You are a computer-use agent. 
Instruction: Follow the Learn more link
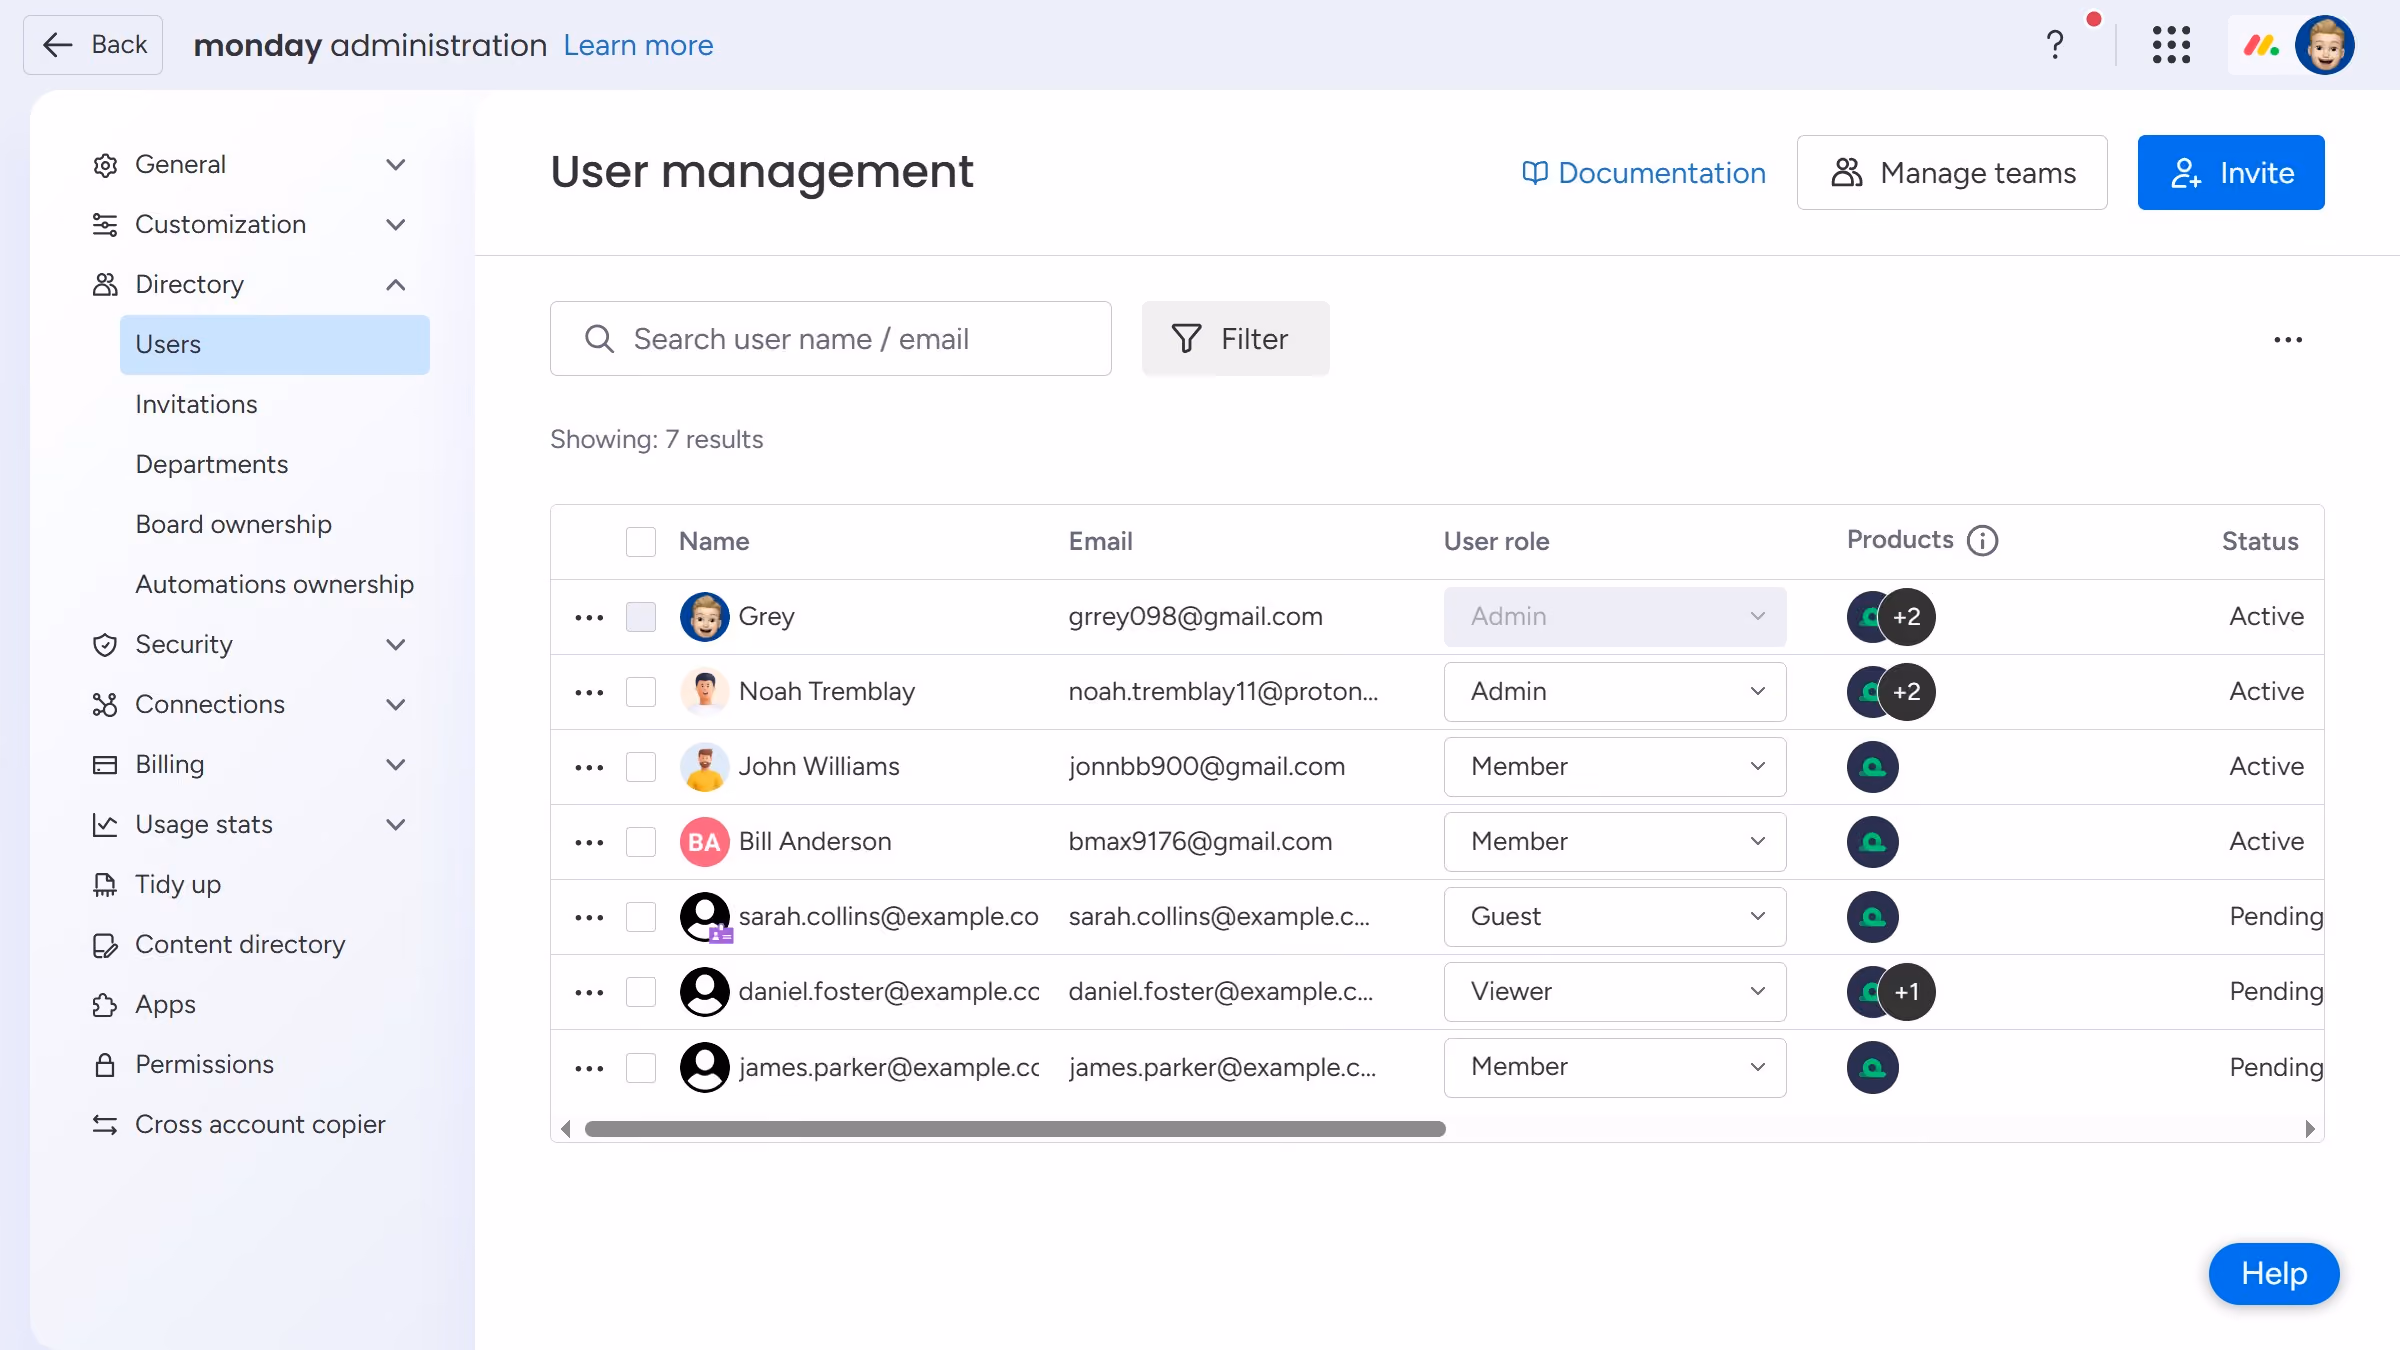[638, 45]
